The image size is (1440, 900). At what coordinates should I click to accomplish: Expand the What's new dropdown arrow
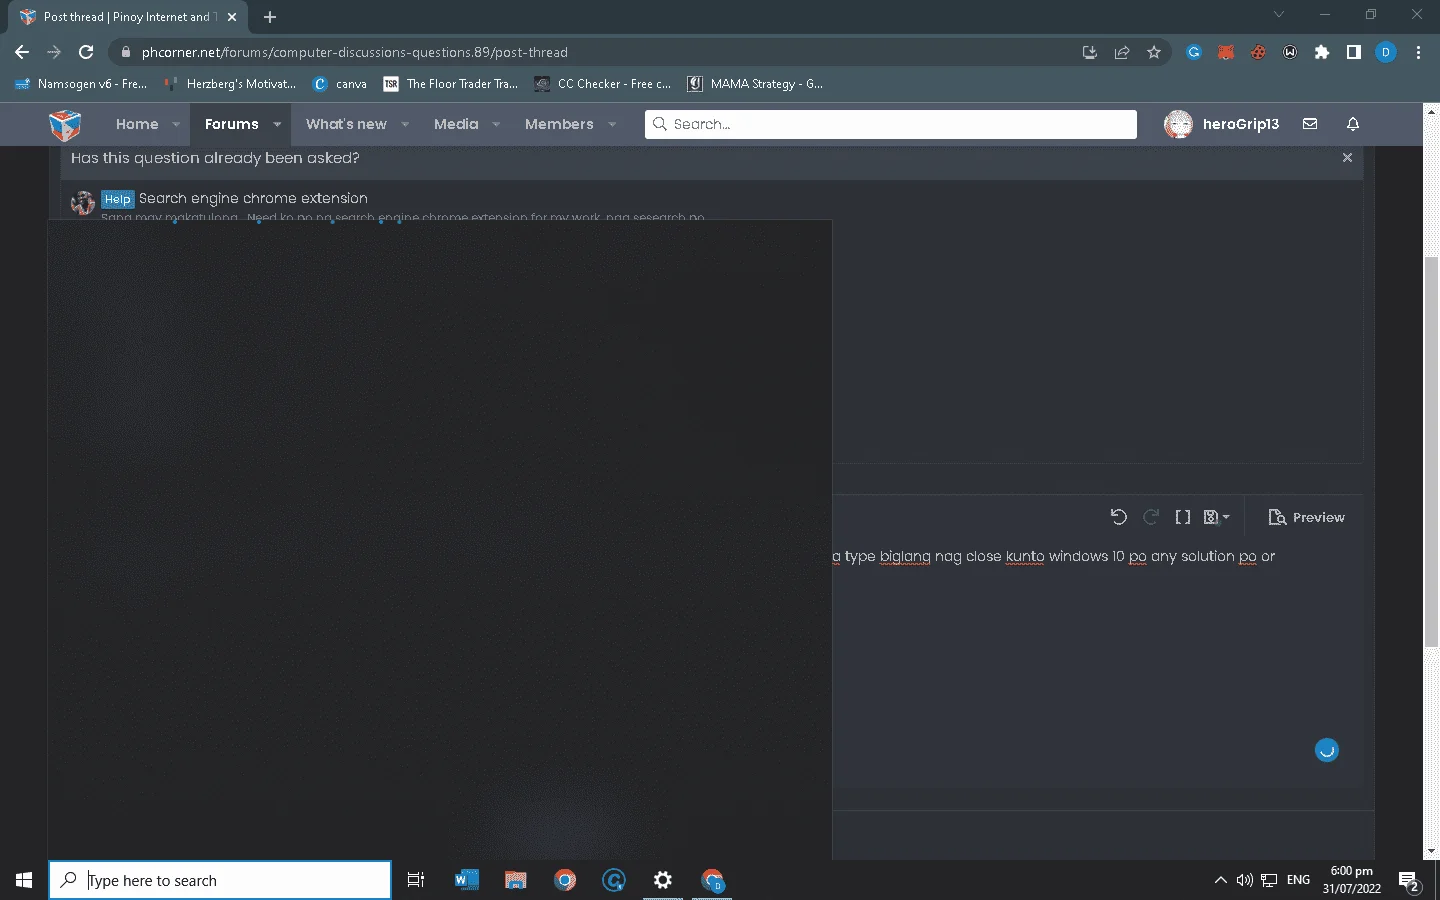405,124
